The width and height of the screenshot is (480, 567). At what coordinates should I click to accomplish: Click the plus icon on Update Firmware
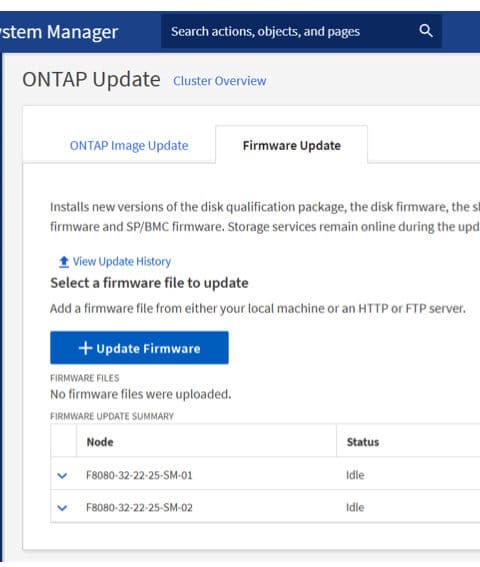coord(86,348)
